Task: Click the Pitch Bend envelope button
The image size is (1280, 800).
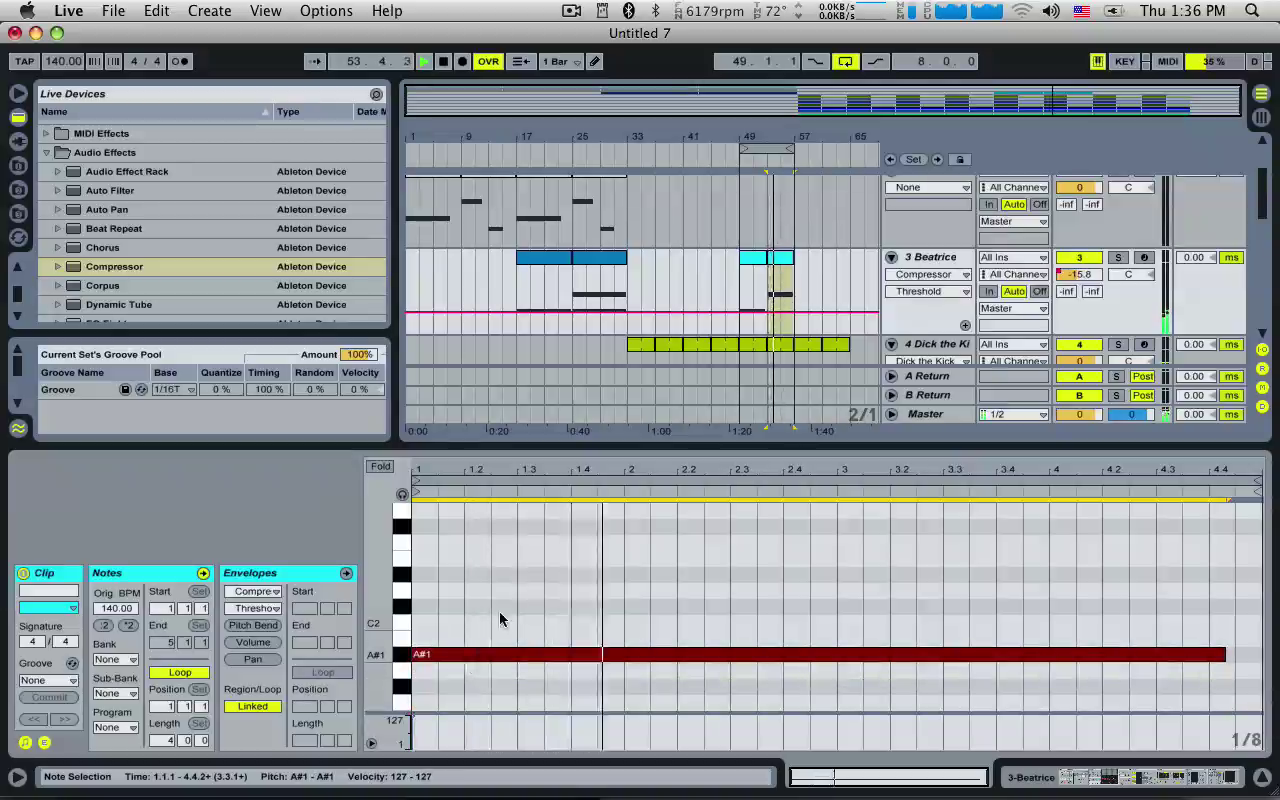Action: 253,625
